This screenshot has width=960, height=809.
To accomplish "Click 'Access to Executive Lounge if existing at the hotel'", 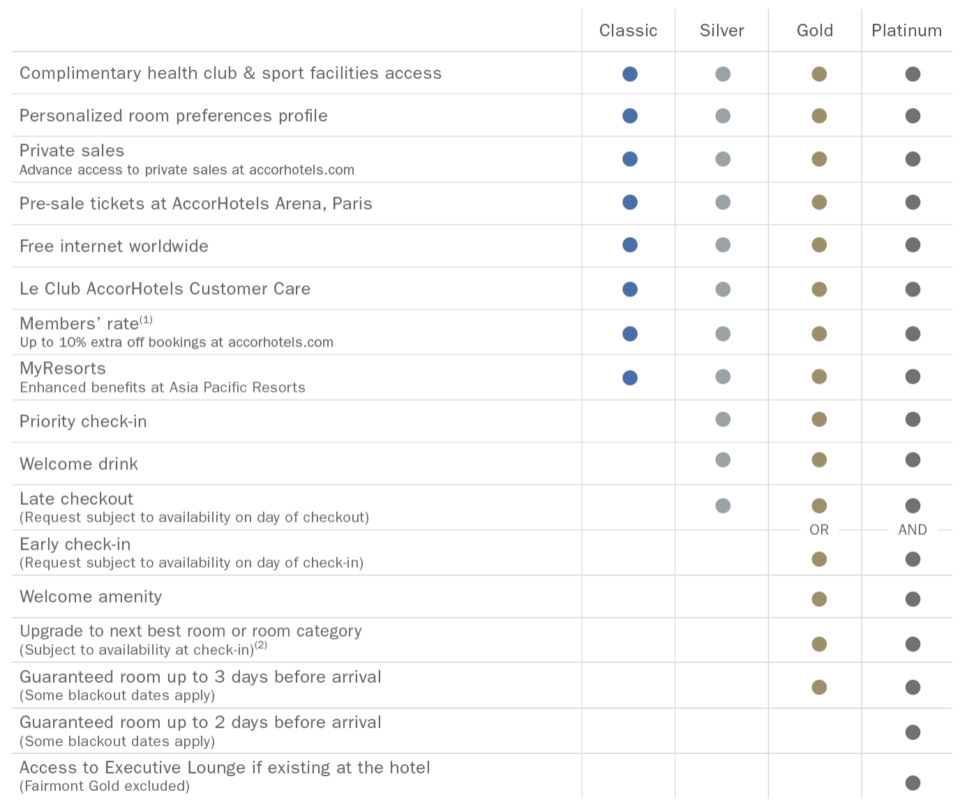I will pyautogui.click(x=225, y=767).
